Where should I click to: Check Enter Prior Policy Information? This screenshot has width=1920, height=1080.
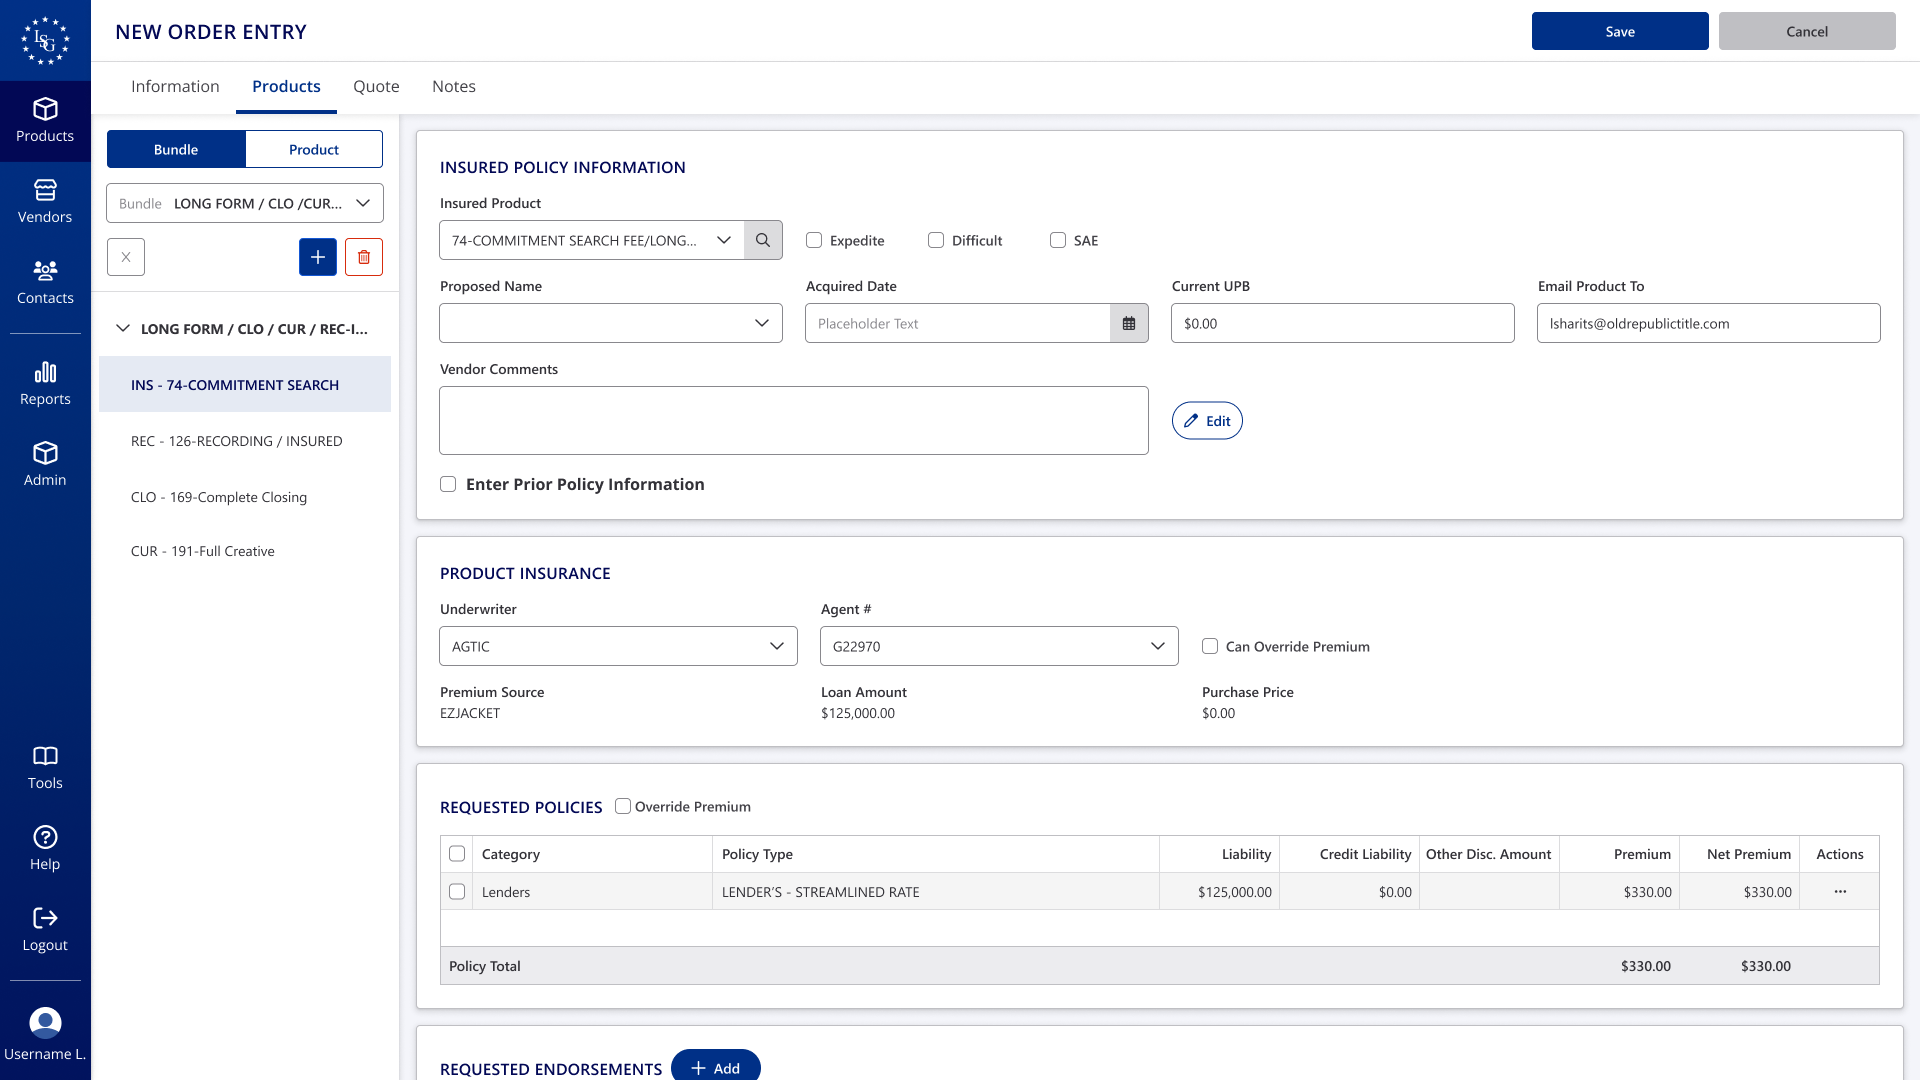coord(448,484)
